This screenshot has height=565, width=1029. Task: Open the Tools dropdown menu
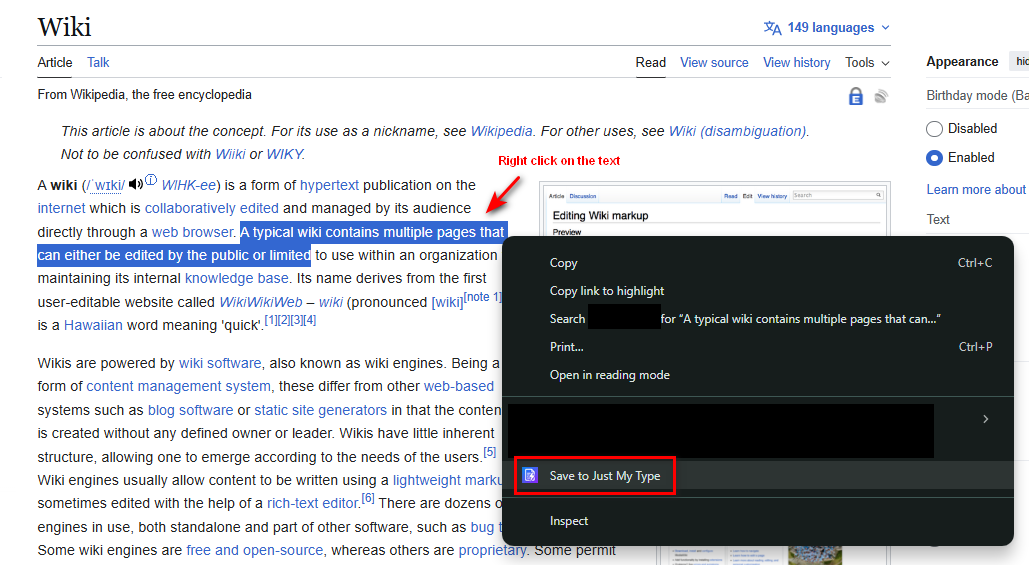[866, 62]
